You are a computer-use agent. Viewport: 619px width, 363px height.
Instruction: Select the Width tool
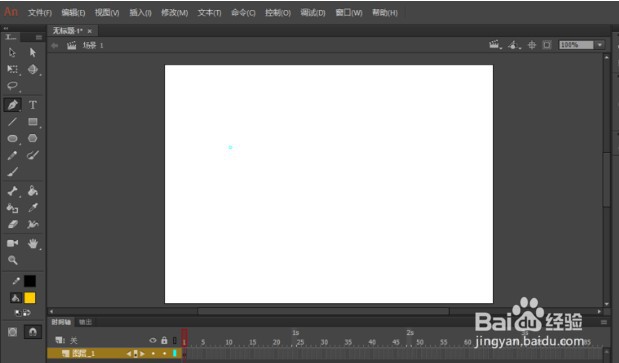33,224
